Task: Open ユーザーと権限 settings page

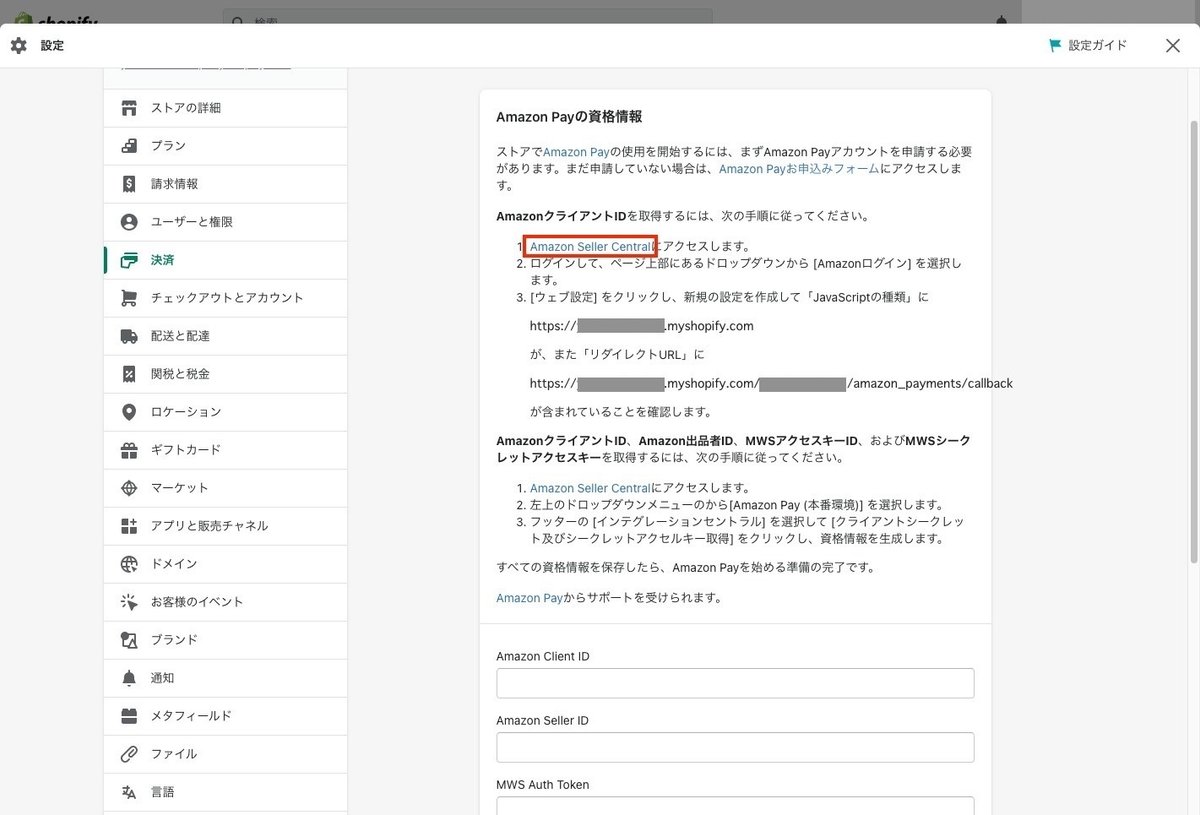Action: pos(225,222)
